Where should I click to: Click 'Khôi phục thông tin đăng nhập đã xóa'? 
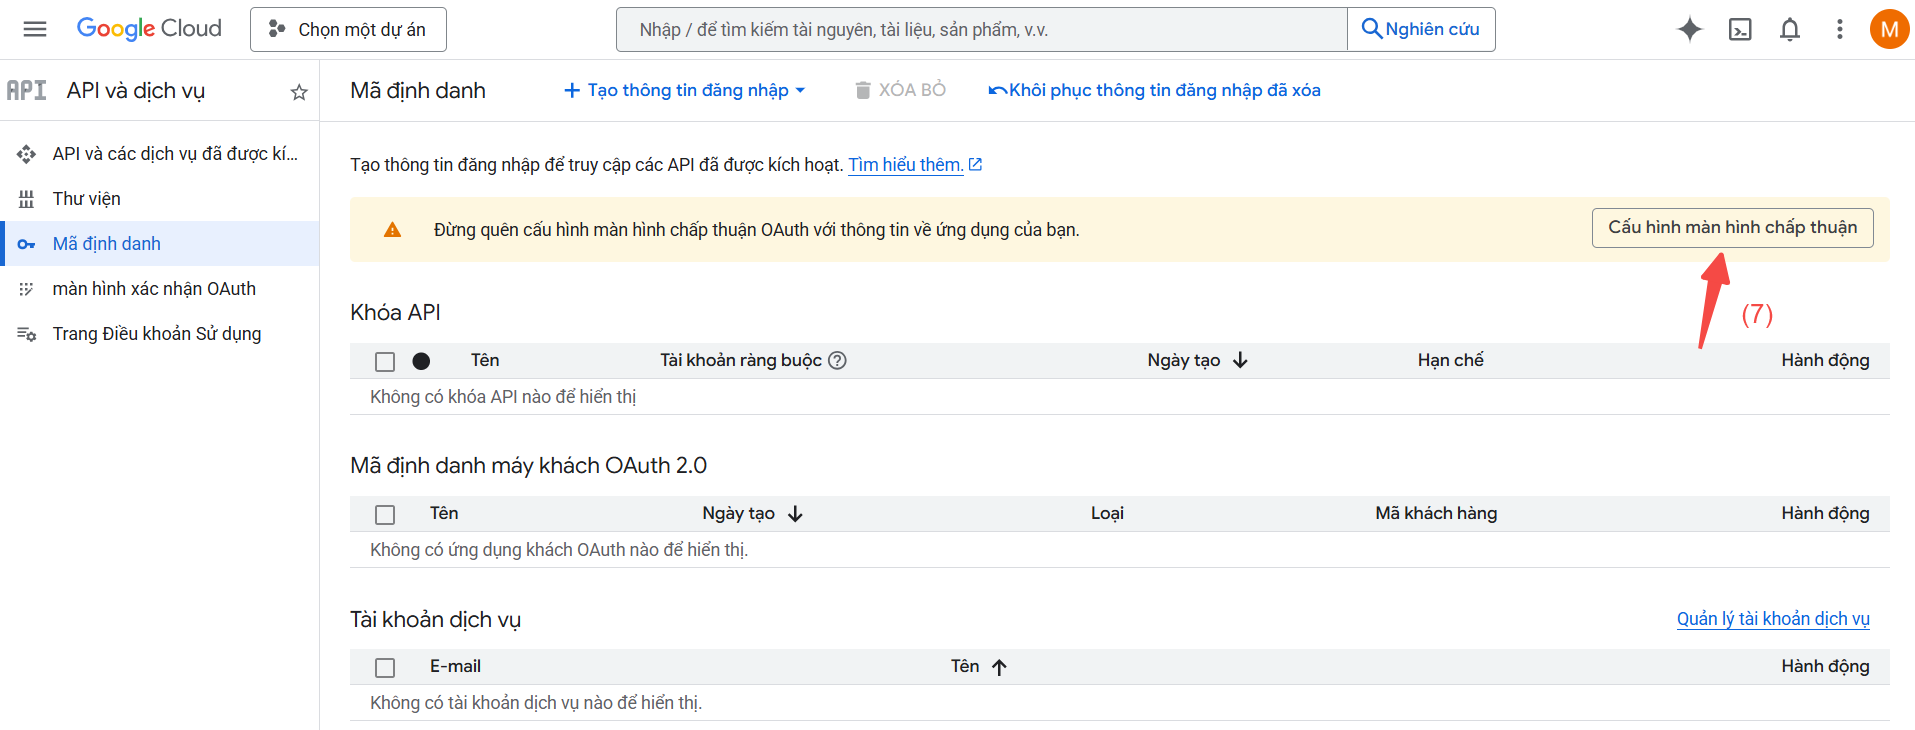(x=1154, y=90)
